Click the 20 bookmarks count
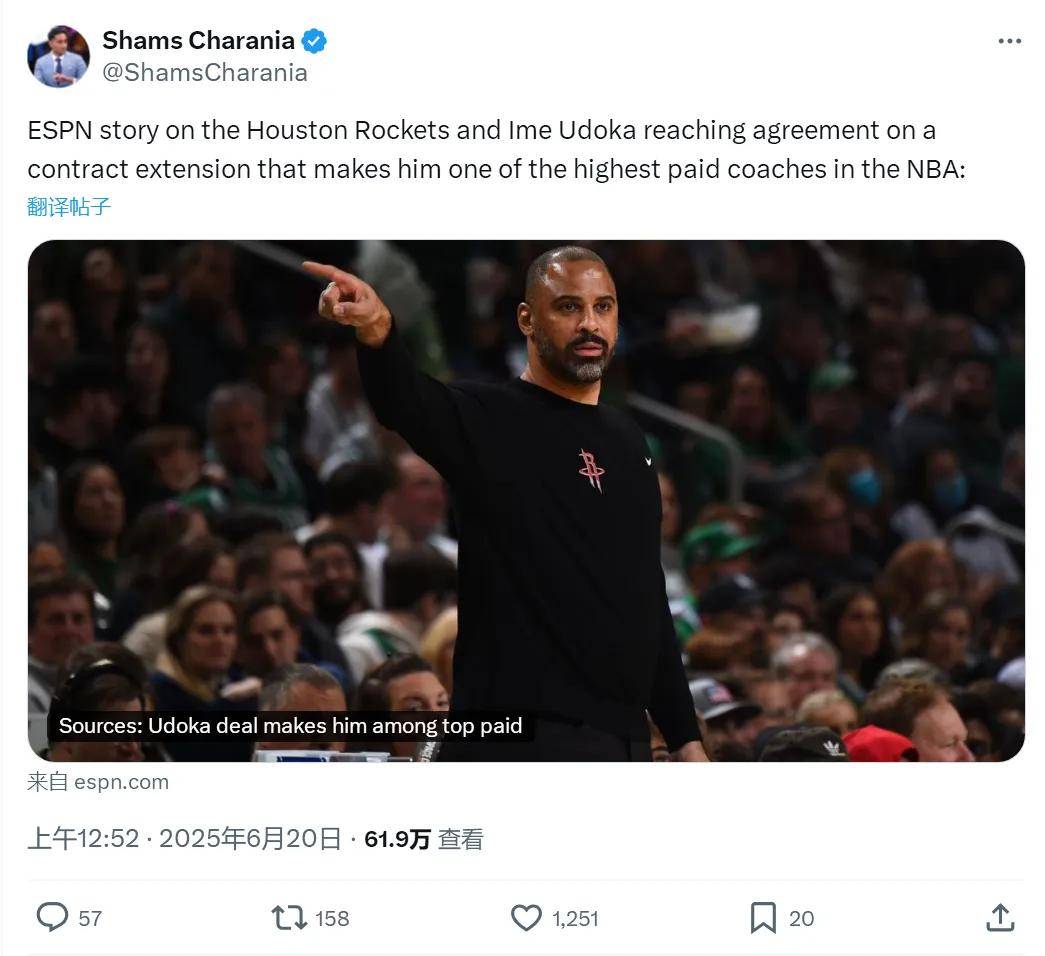This screenshot has width=1045, height=956. pyautogui.click(x=801, y=919)
